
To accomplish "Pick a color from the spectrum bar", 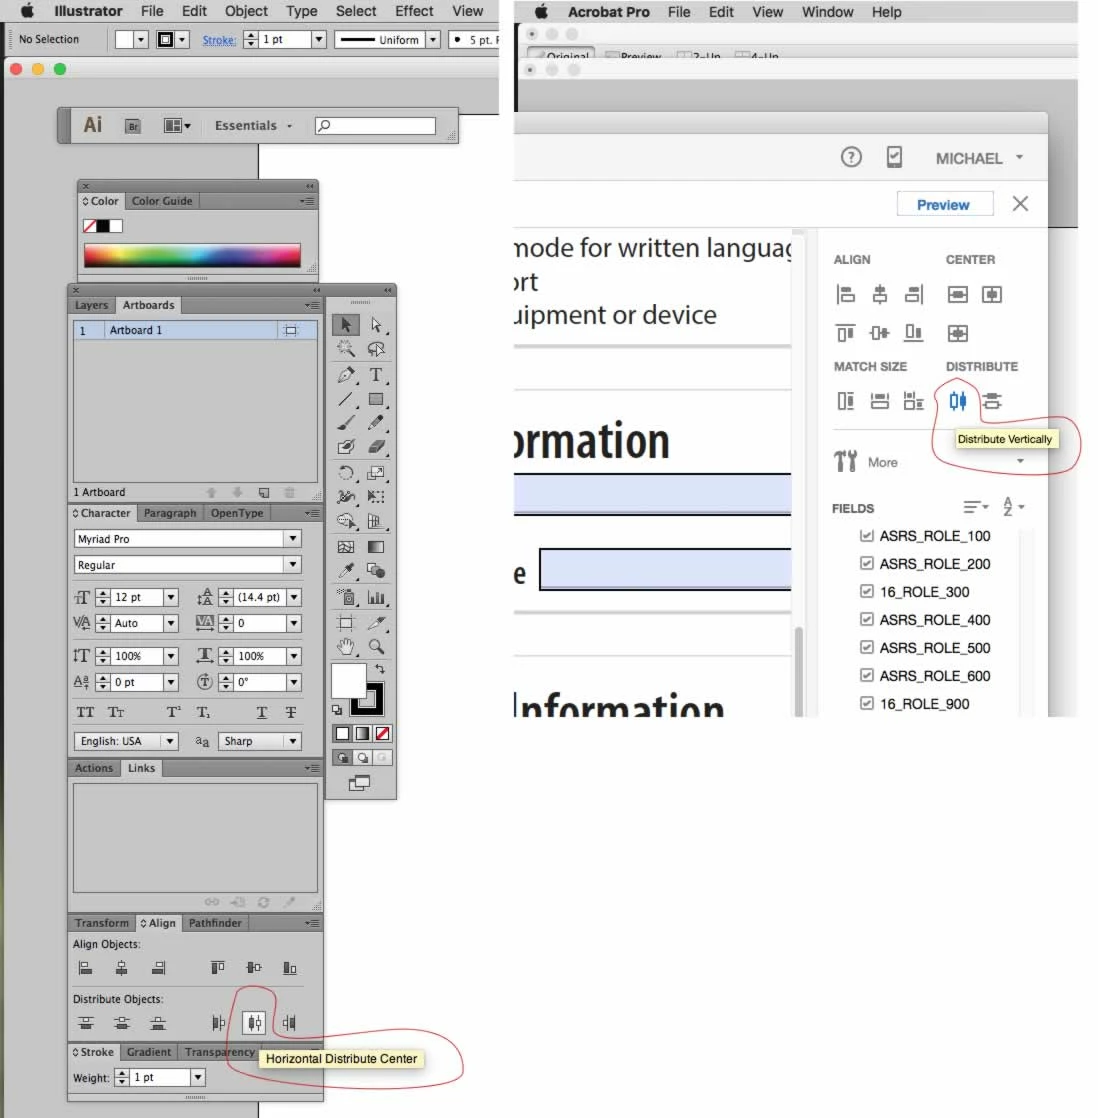I will (x=192, y=255).
